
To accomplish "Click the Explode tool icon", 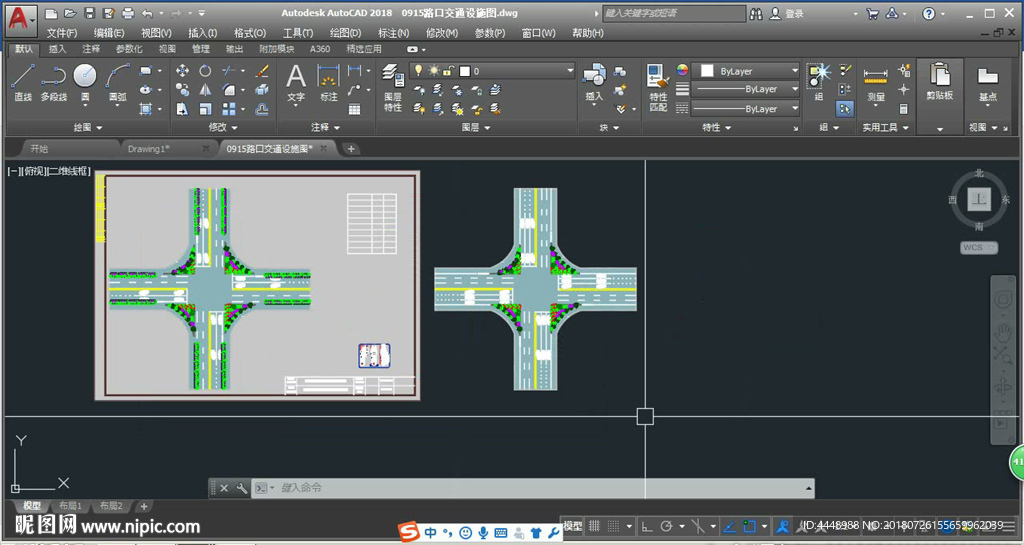I will [262, 89].
